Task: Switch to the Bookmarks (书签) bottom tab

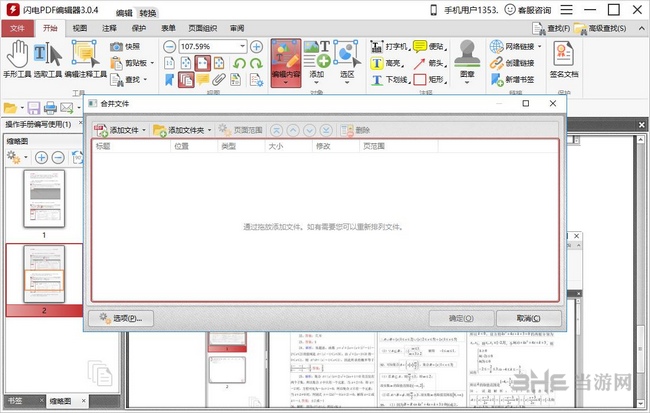Action: 16,401
